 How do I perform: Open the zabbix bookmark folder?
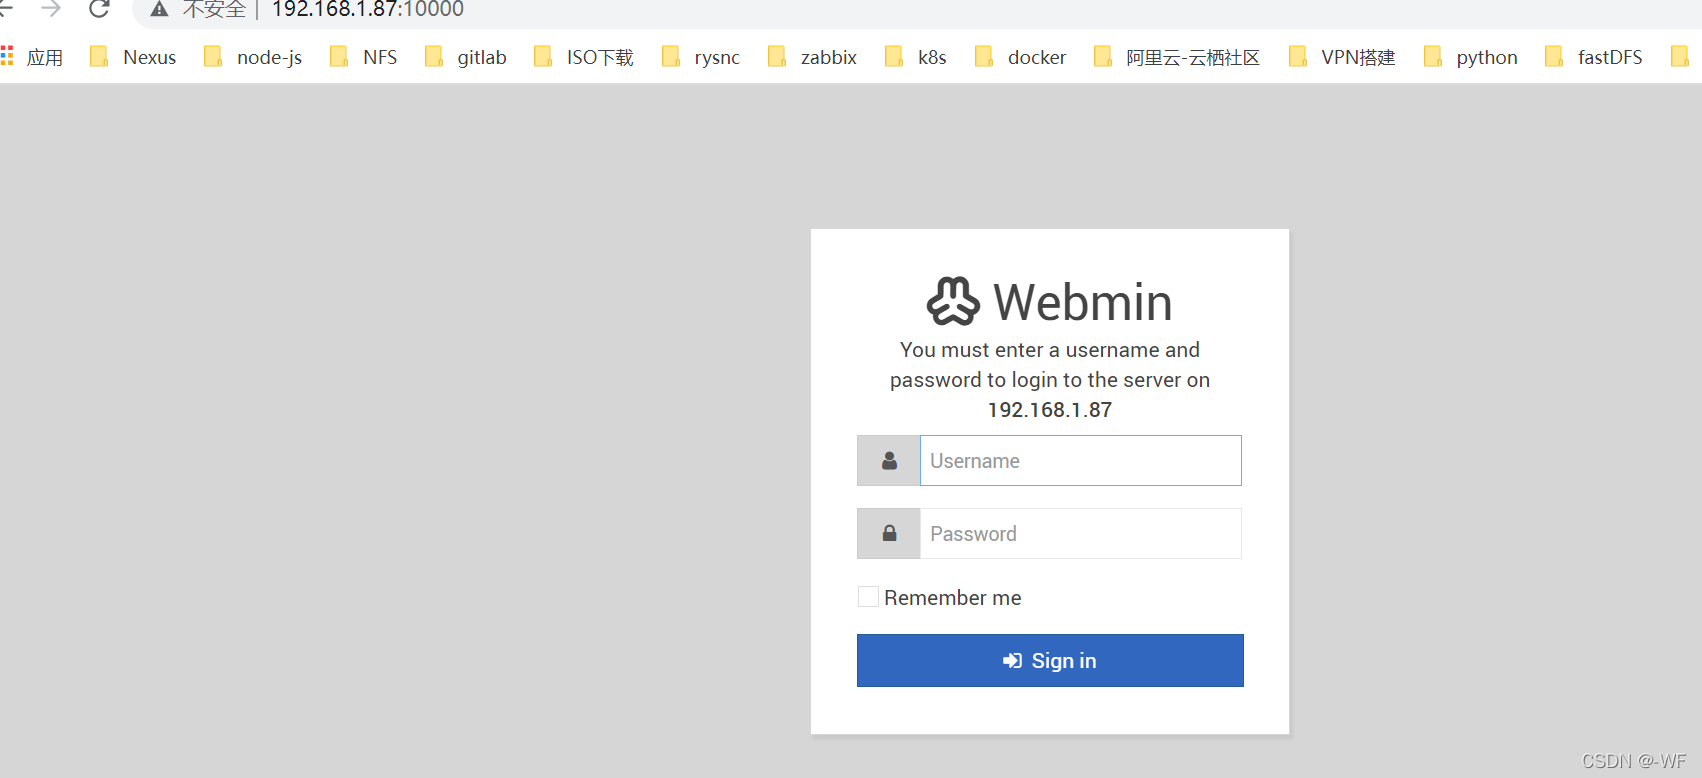tap(813, 57)
